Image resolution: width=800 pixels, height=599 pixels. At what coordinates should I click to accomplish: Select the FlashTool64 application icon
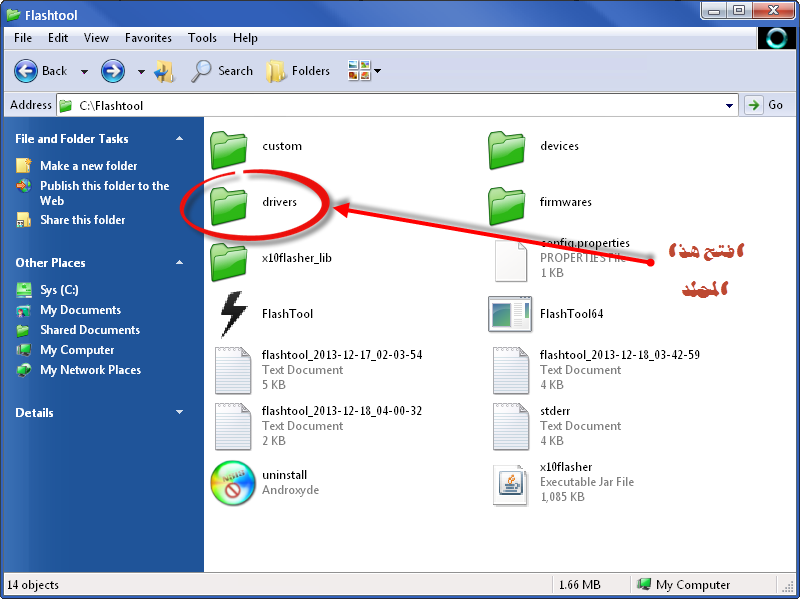pyautogui.click(x=510, y=314)
